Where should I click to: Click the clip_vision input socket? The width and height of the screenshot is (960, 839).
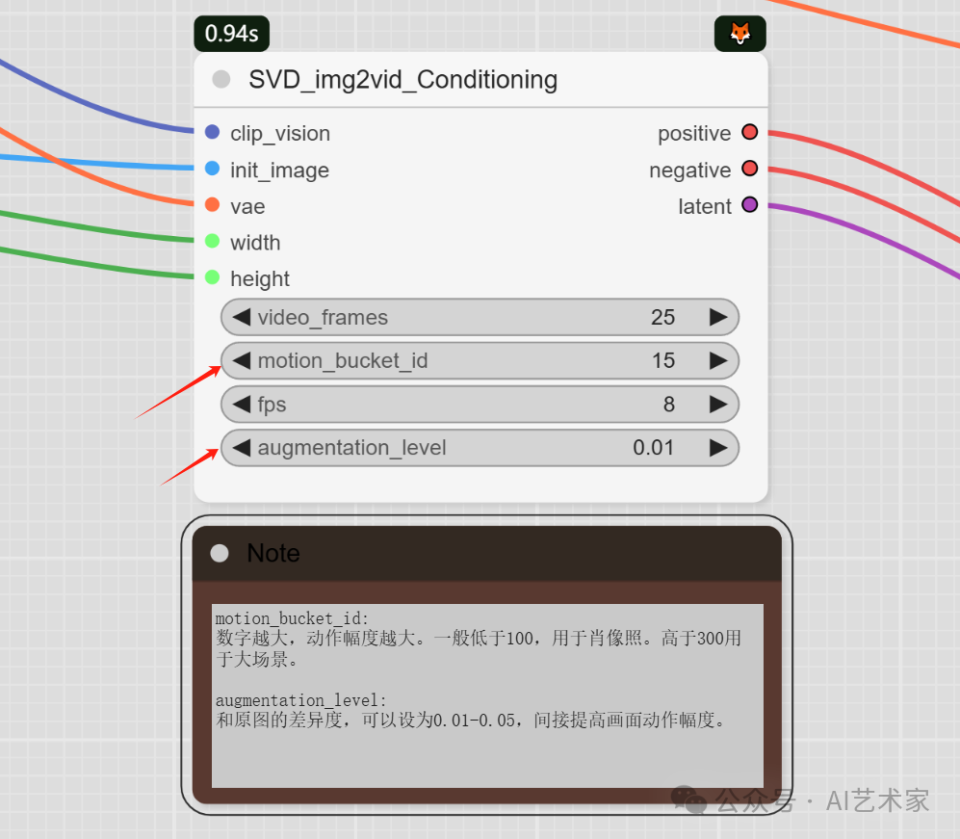point(212,132)
